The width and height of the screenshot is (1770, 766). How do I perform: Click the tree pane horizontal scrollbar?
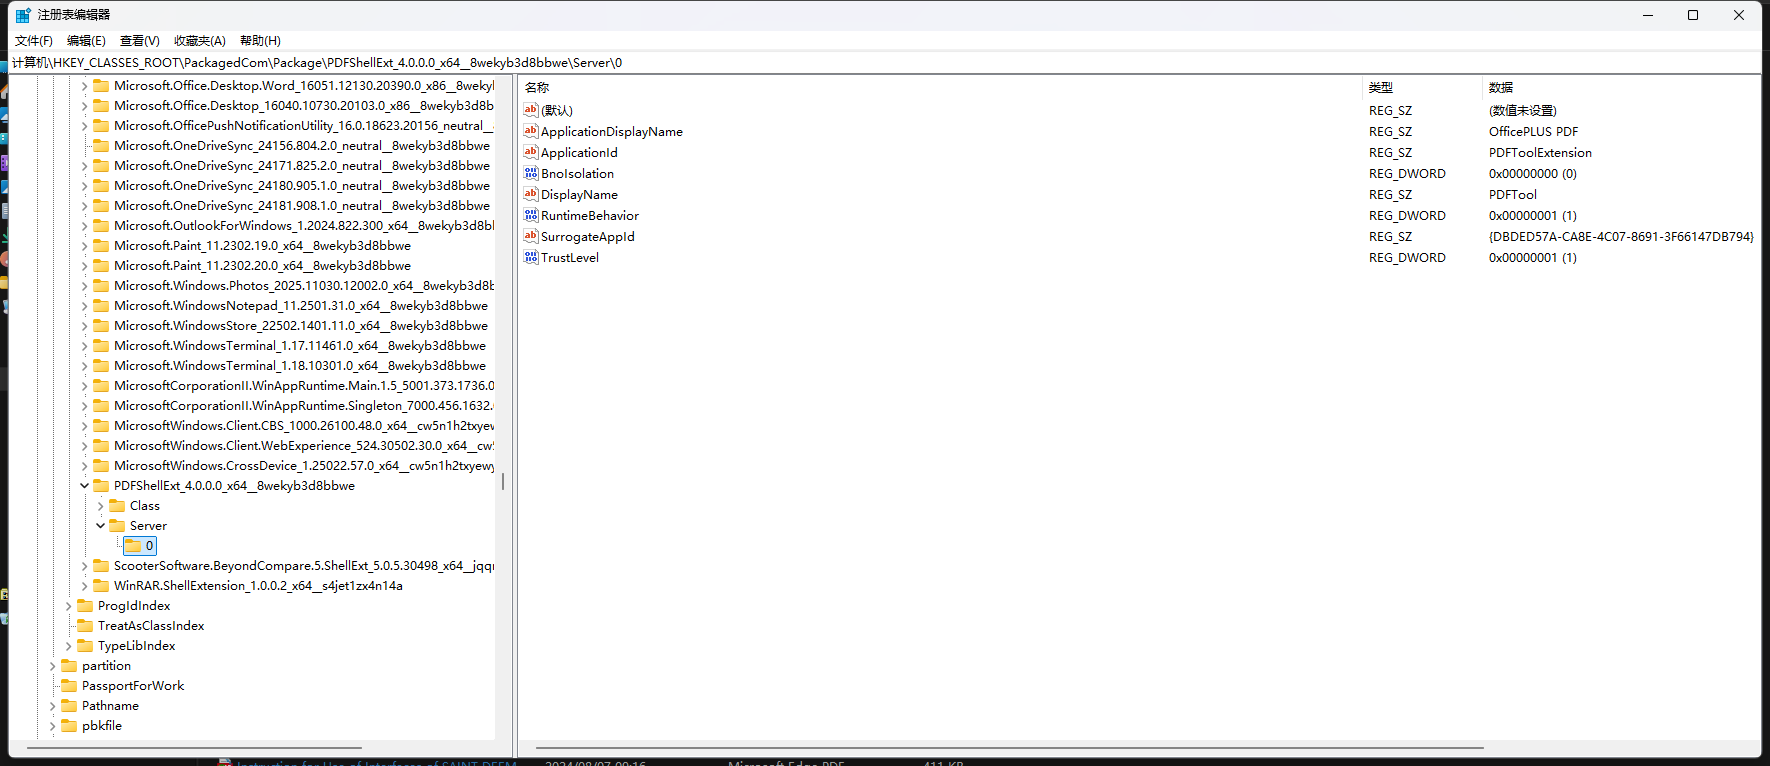194,747
